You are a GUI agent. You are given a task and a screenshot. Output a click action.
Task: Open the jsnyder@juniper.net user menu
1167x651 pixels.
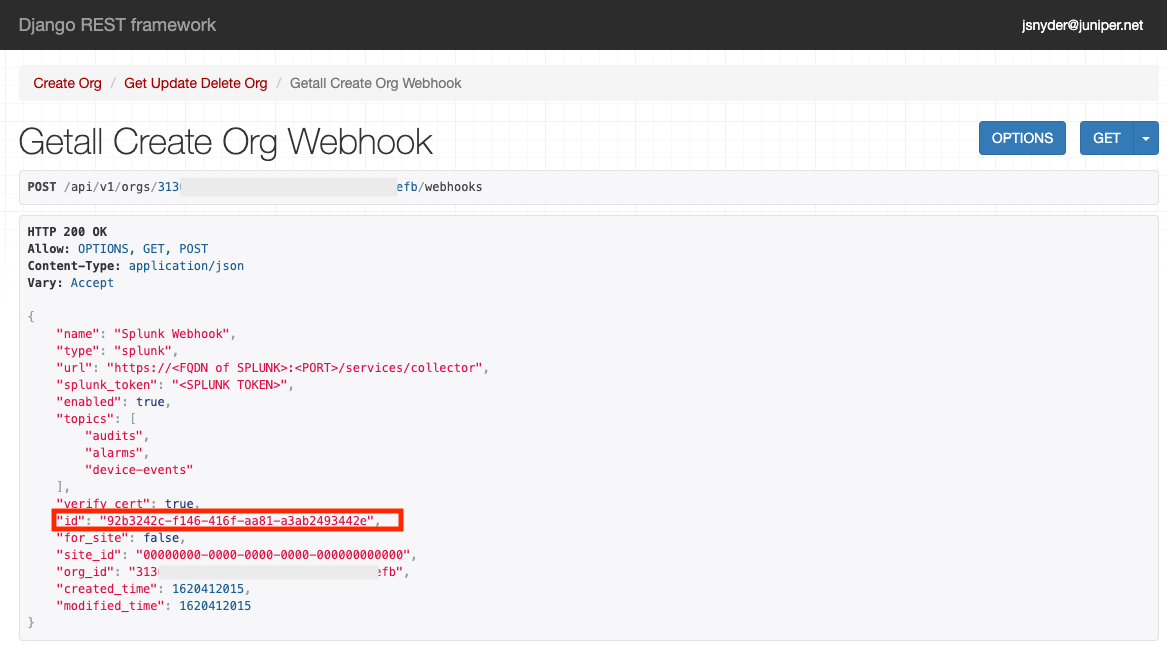[x=1082, y=26]
